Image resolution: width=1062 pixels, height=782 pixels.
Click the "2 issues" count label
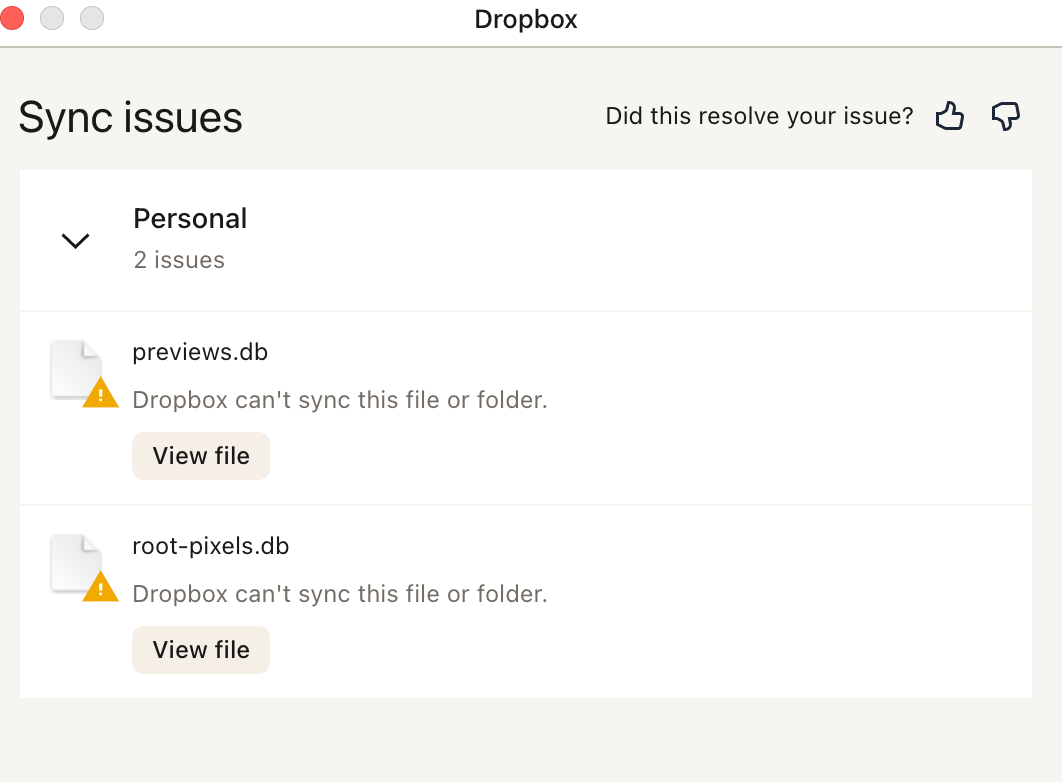point(179,260)
